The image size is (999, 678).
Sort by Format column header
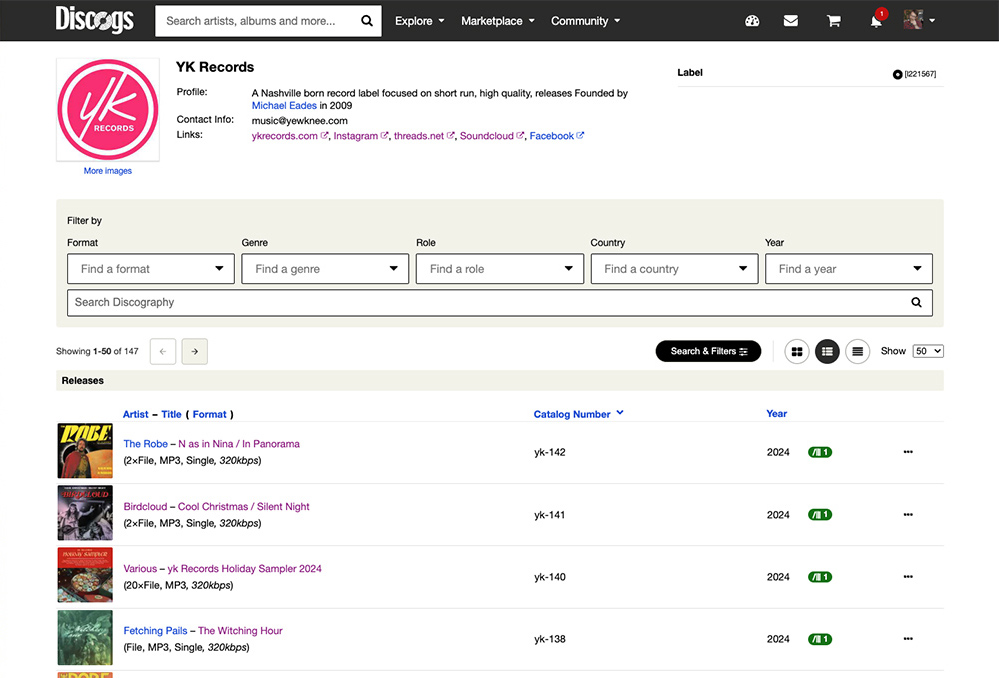(210, 414)
